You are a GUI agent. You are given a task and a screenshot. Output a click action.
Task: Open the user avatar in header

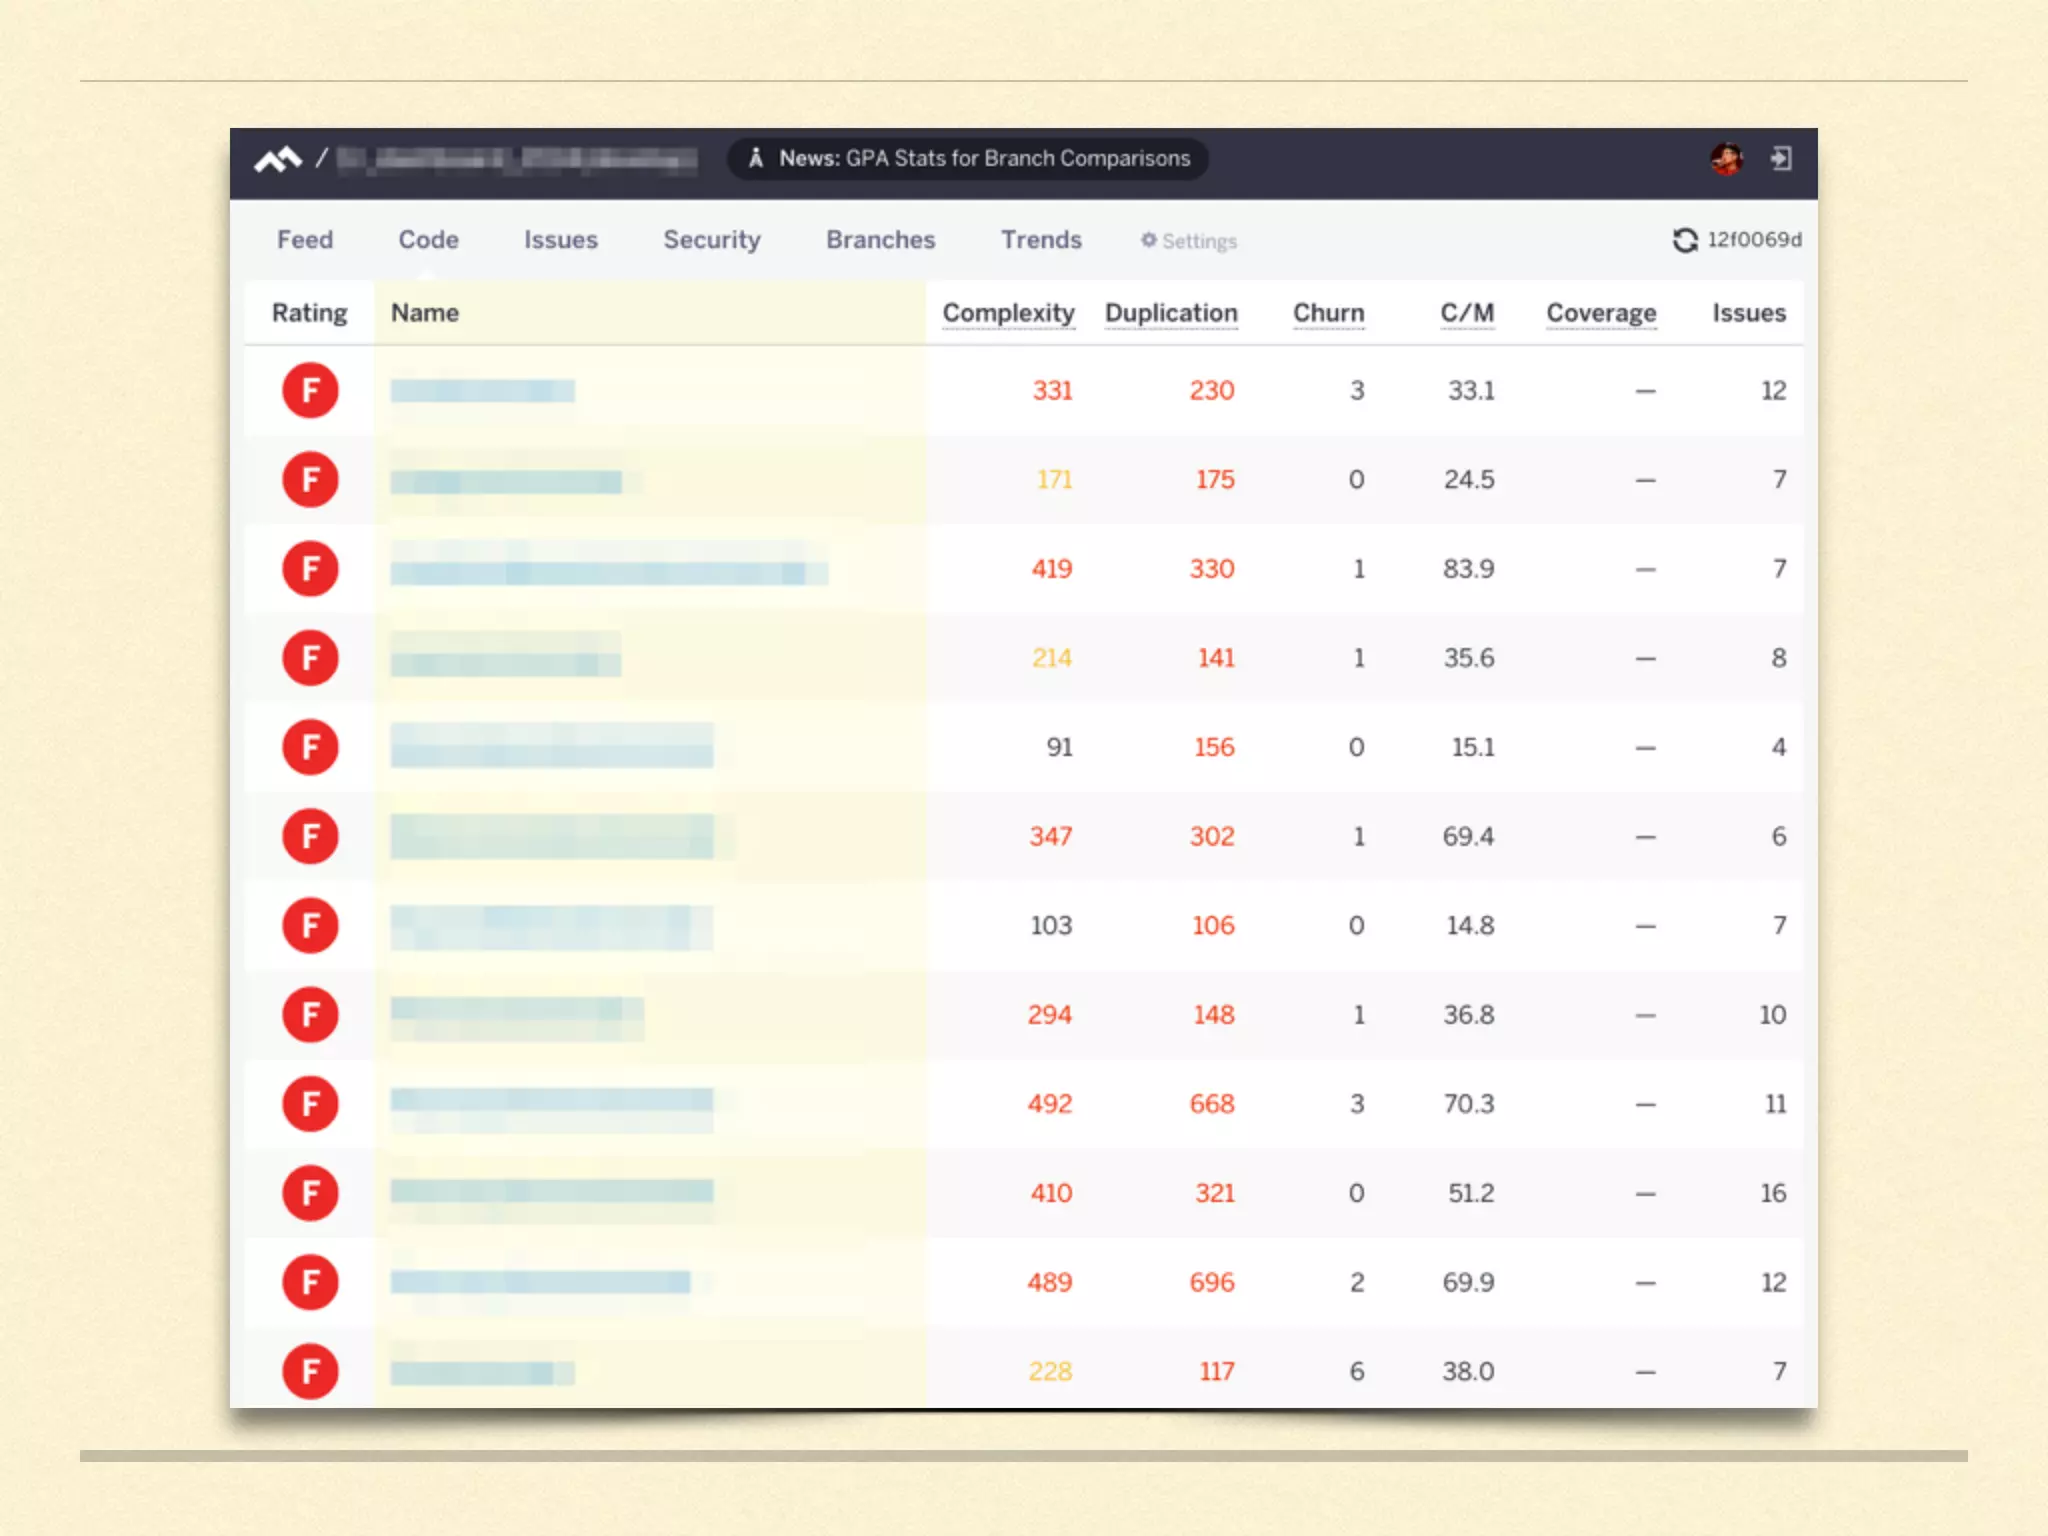click(x=1726, y=158)
